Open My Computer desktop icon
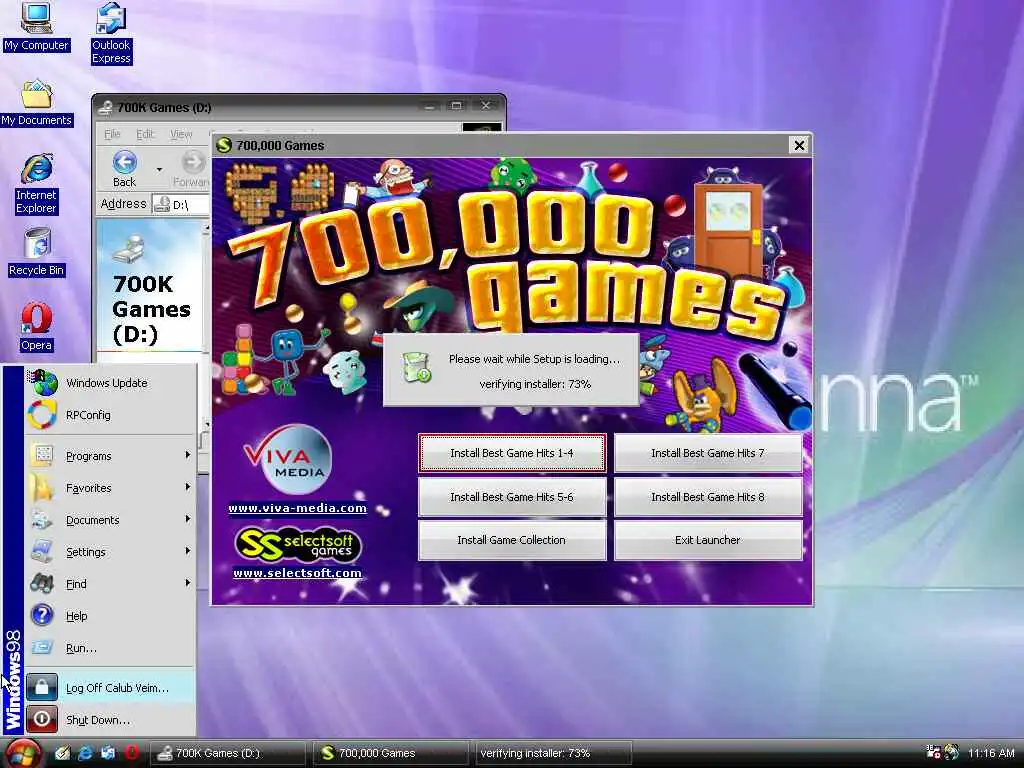This screenshot has height=768, width=1024. (x=36, y=27)
